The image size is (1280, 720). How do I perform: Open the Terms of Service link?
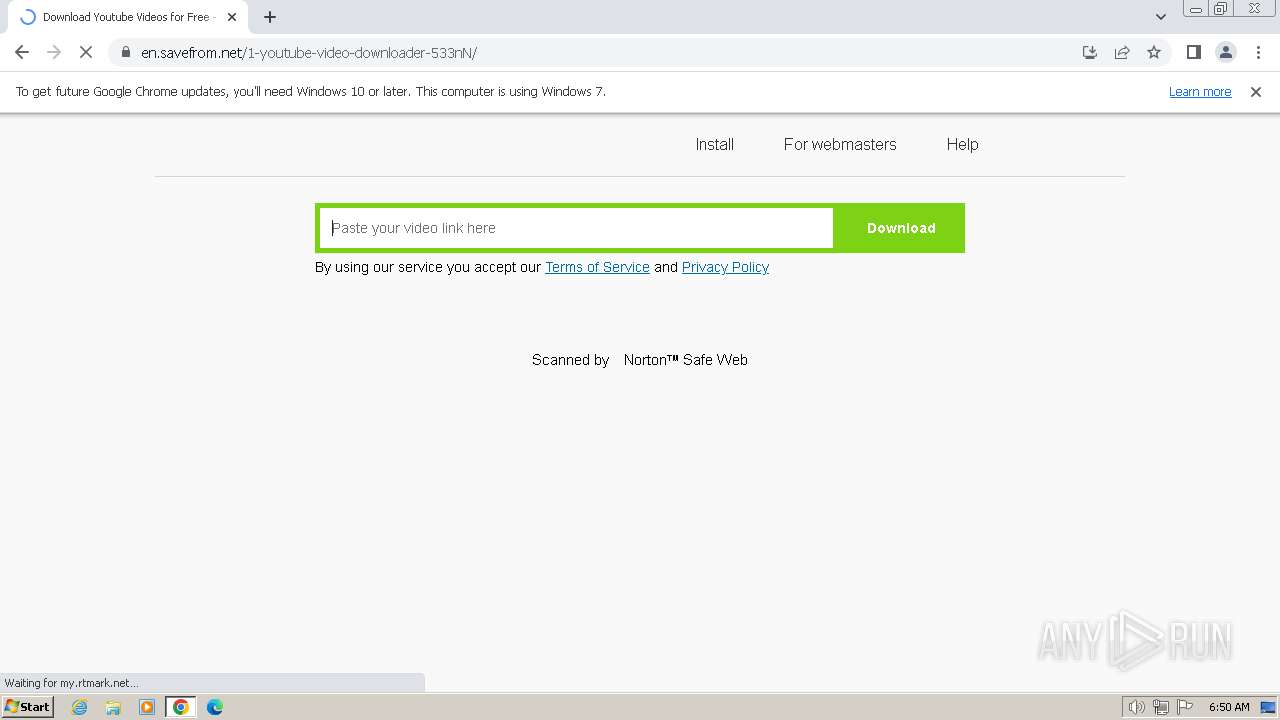click(x=597, y=267)
